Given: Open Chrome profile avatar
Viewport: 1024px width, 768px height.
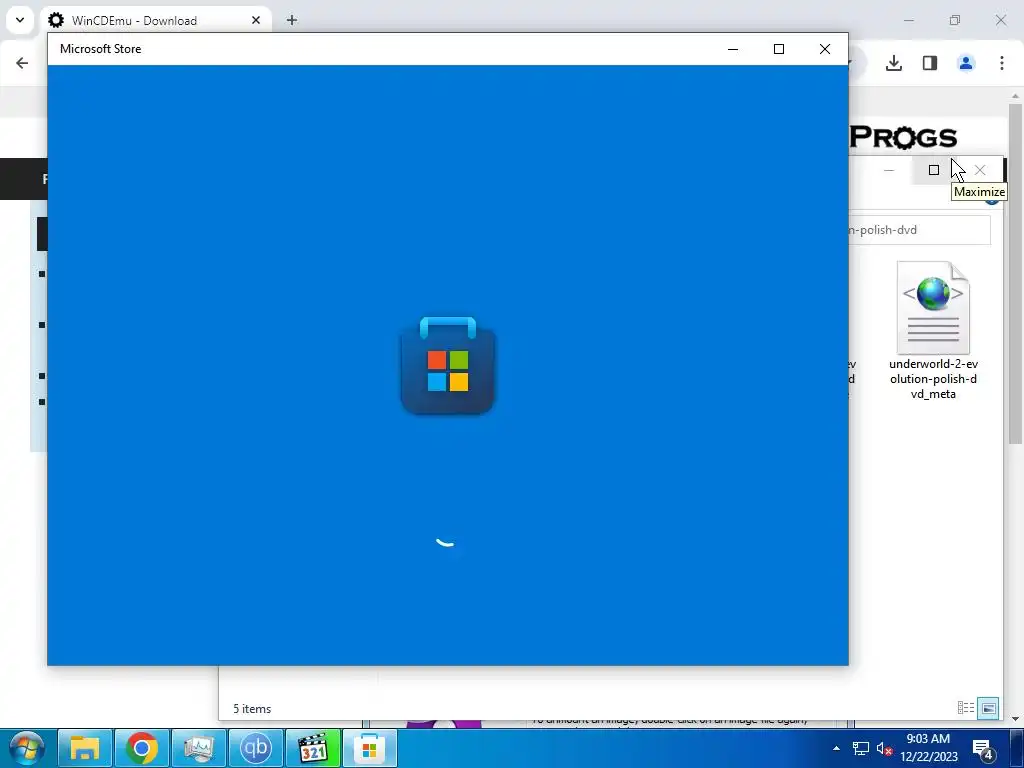Looking at the screenshot, I should (965, 63).
